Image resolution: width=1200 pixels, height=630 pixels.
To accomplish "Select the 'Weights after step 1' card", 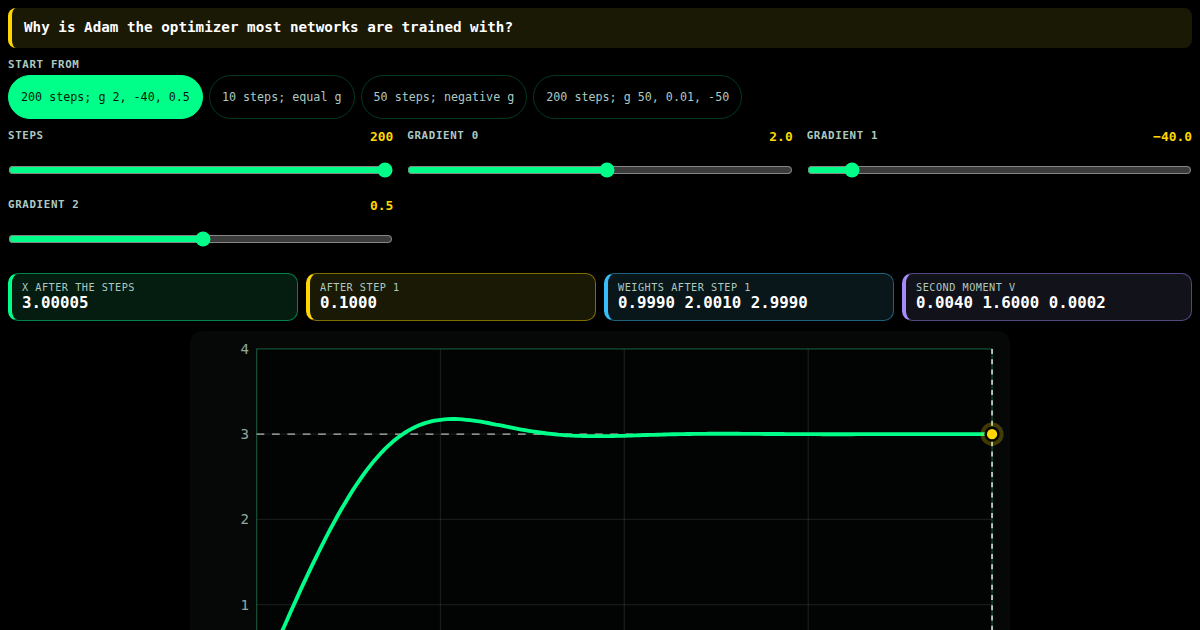I will (749, 297).
